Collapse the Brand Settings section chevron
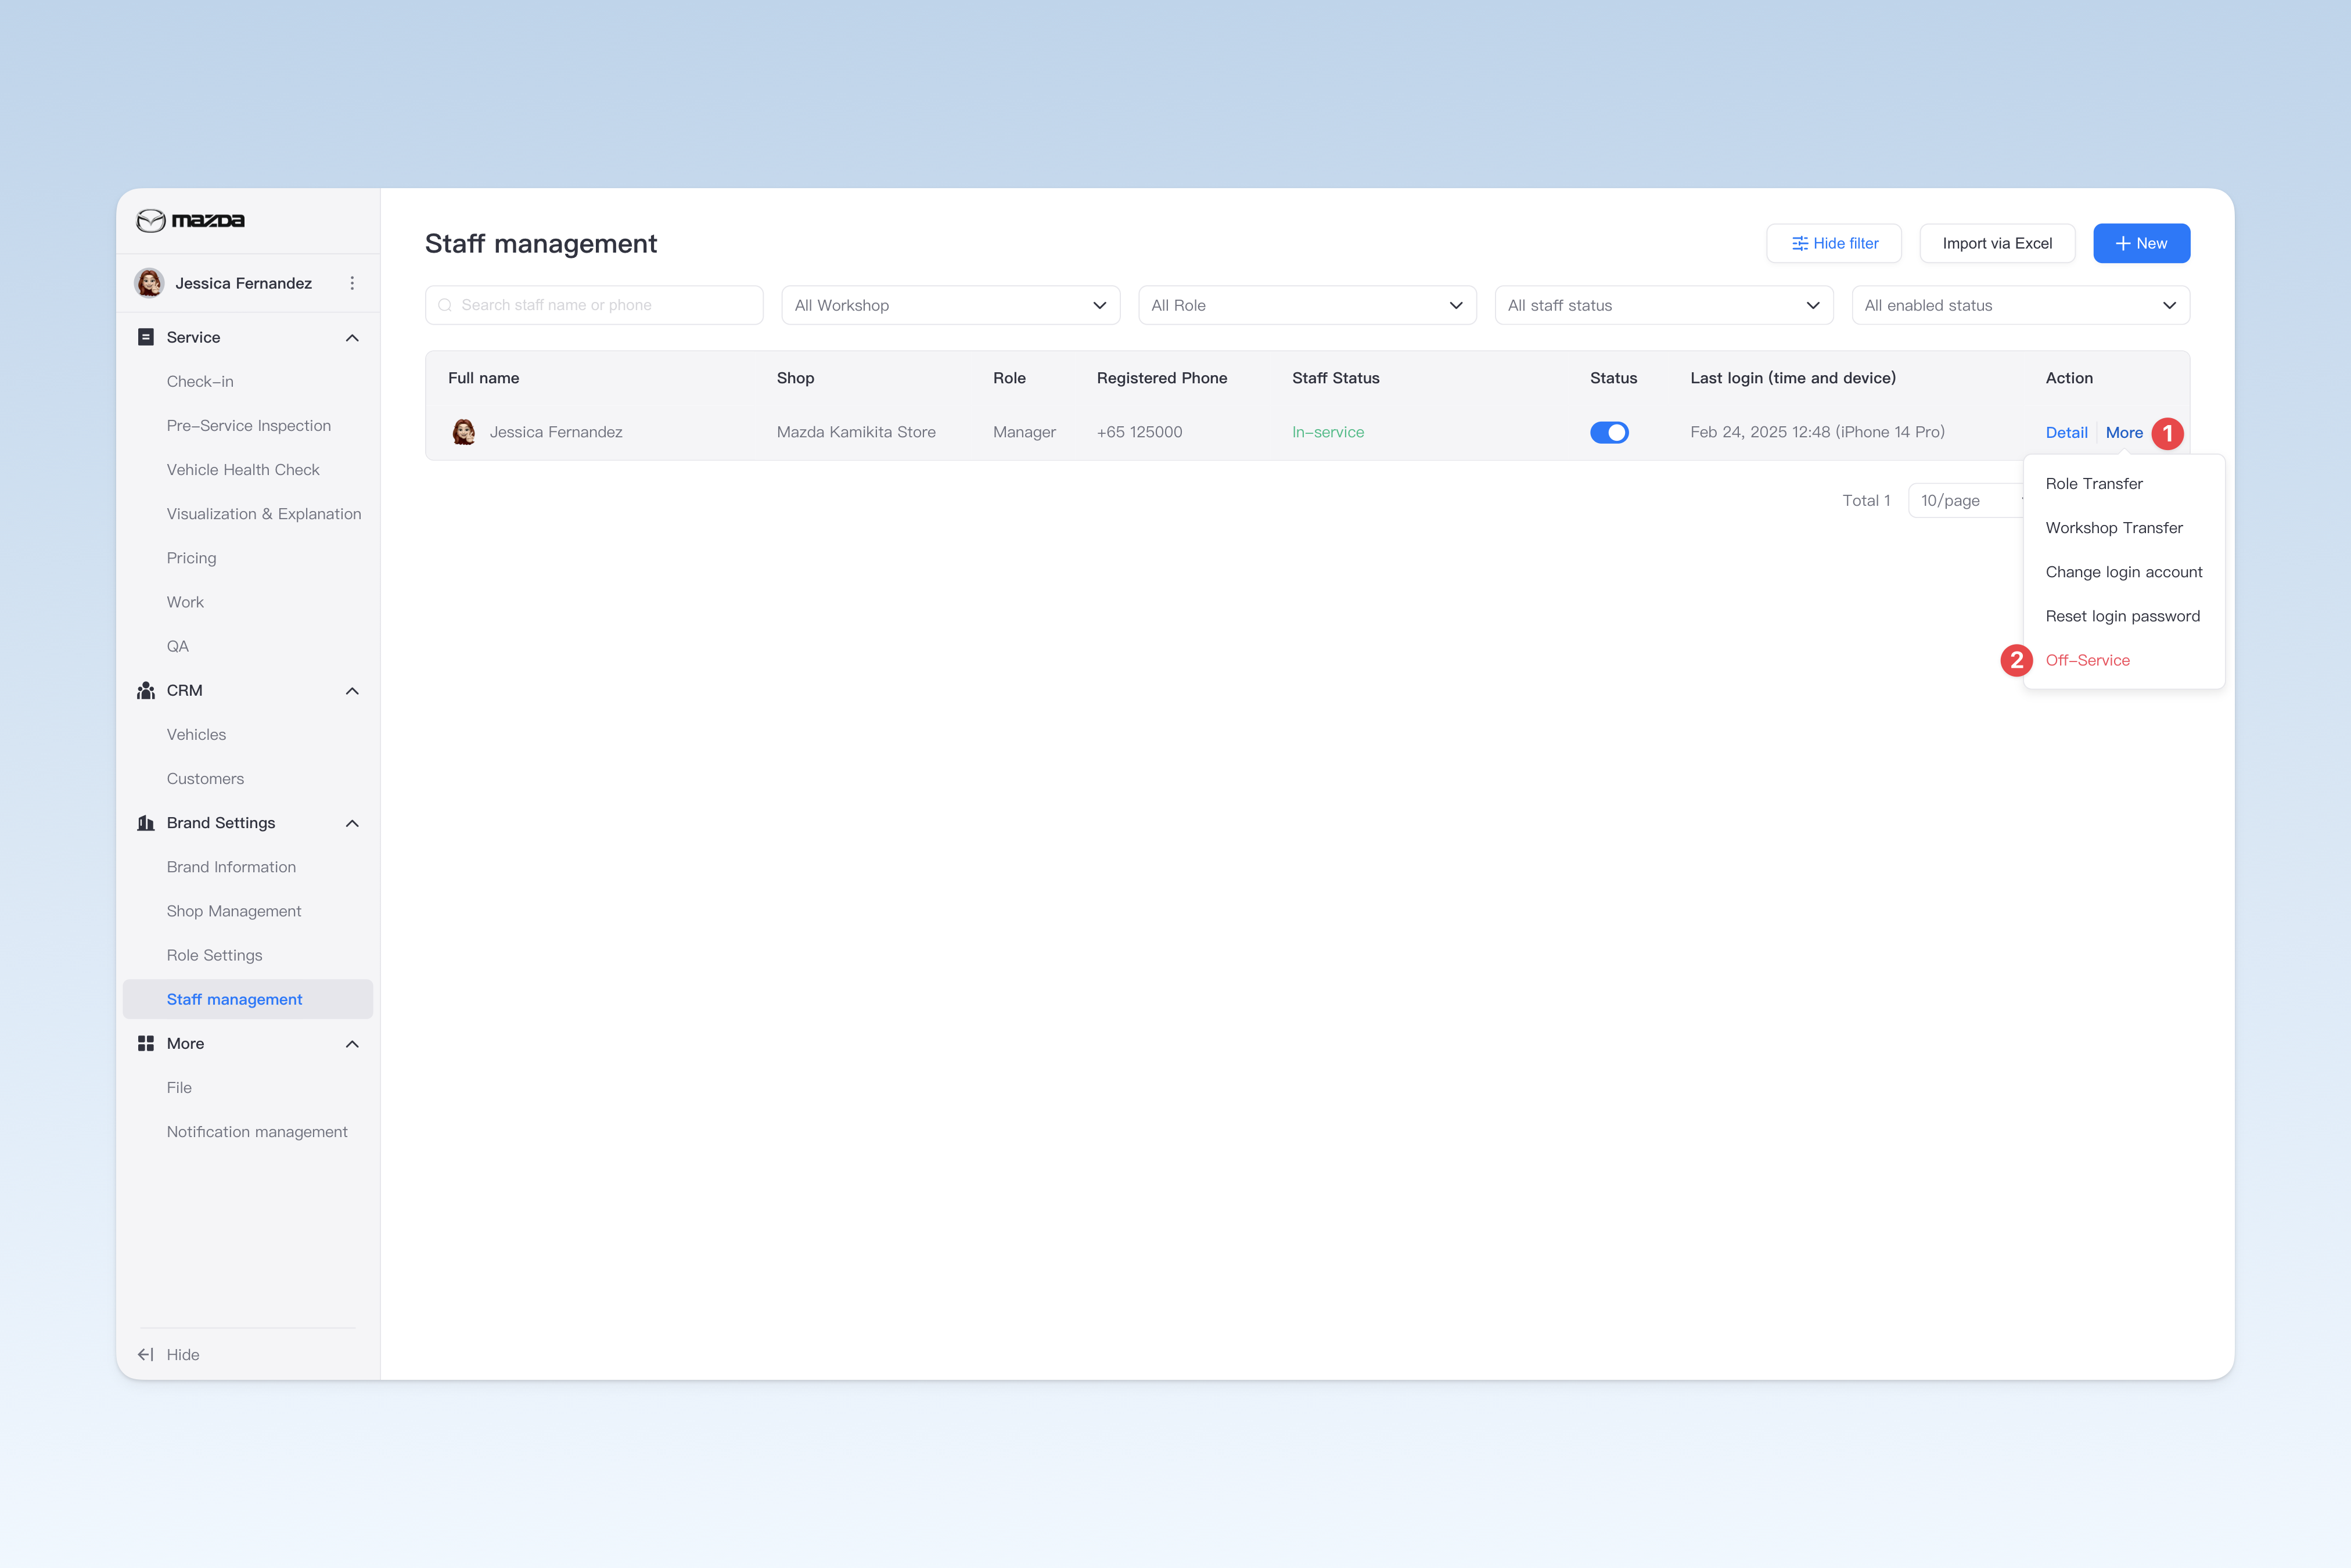Screen dimensions: 2351x1568 [352, 823]
